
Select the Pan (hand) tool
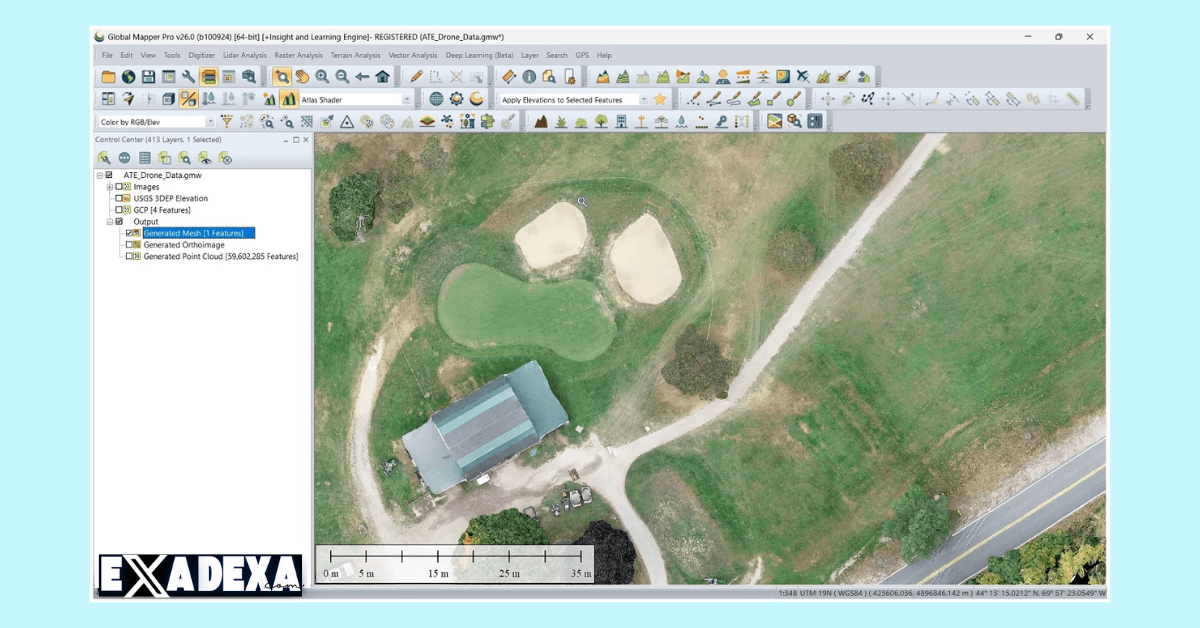(301, 77)
